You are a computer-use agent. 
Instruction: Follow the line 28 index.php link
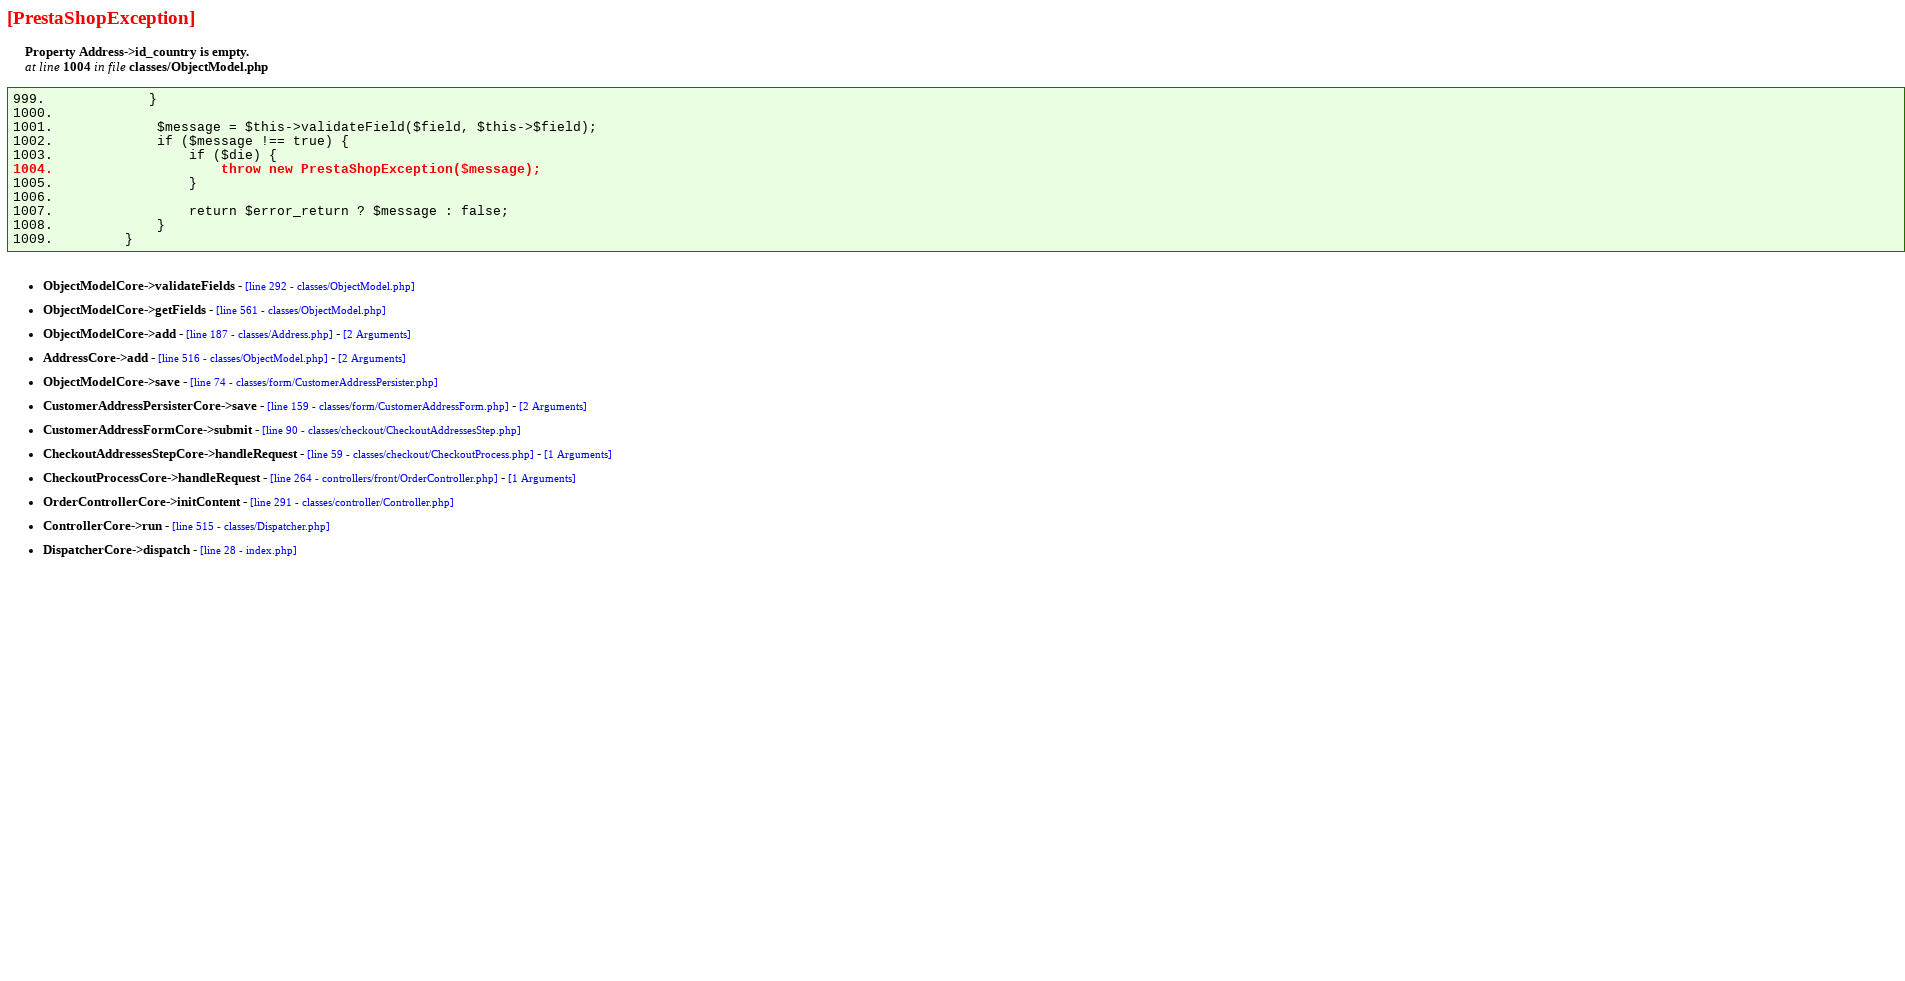(248, 551)
